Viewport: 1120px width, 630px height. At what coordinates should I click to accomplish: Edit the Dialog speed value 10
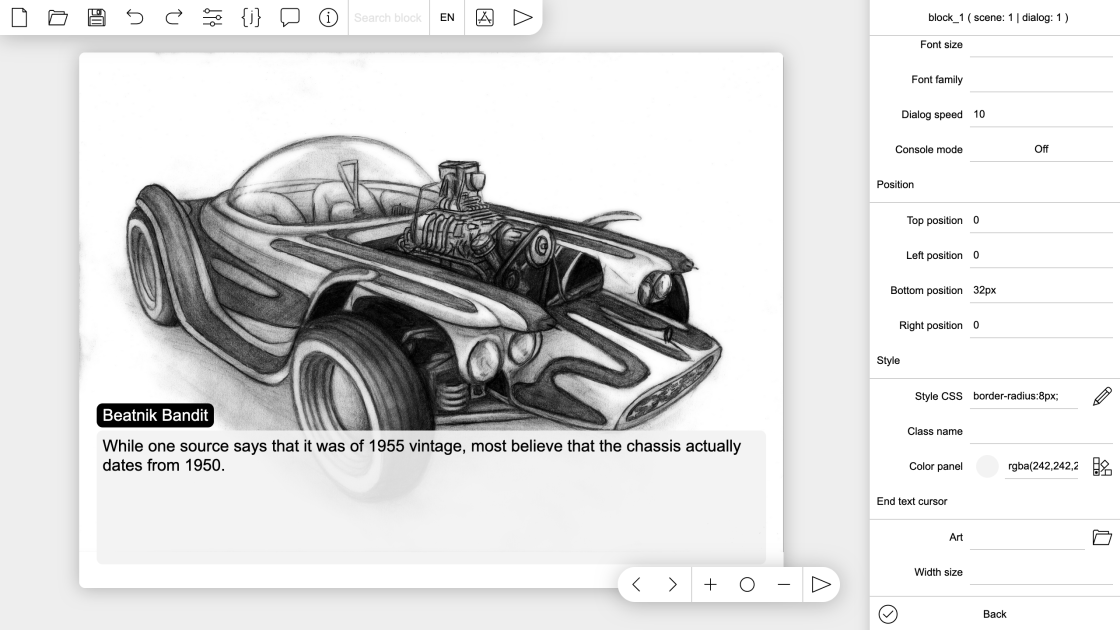click(1041, 114)
